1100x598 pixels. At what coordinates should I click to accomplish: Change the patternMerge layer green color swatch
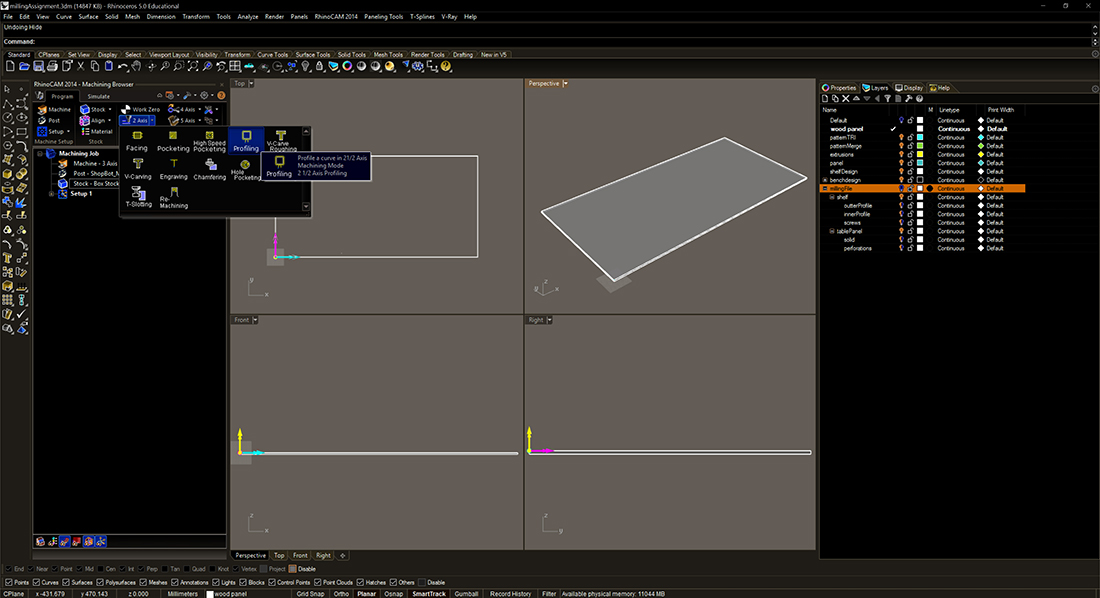point(920,146)
